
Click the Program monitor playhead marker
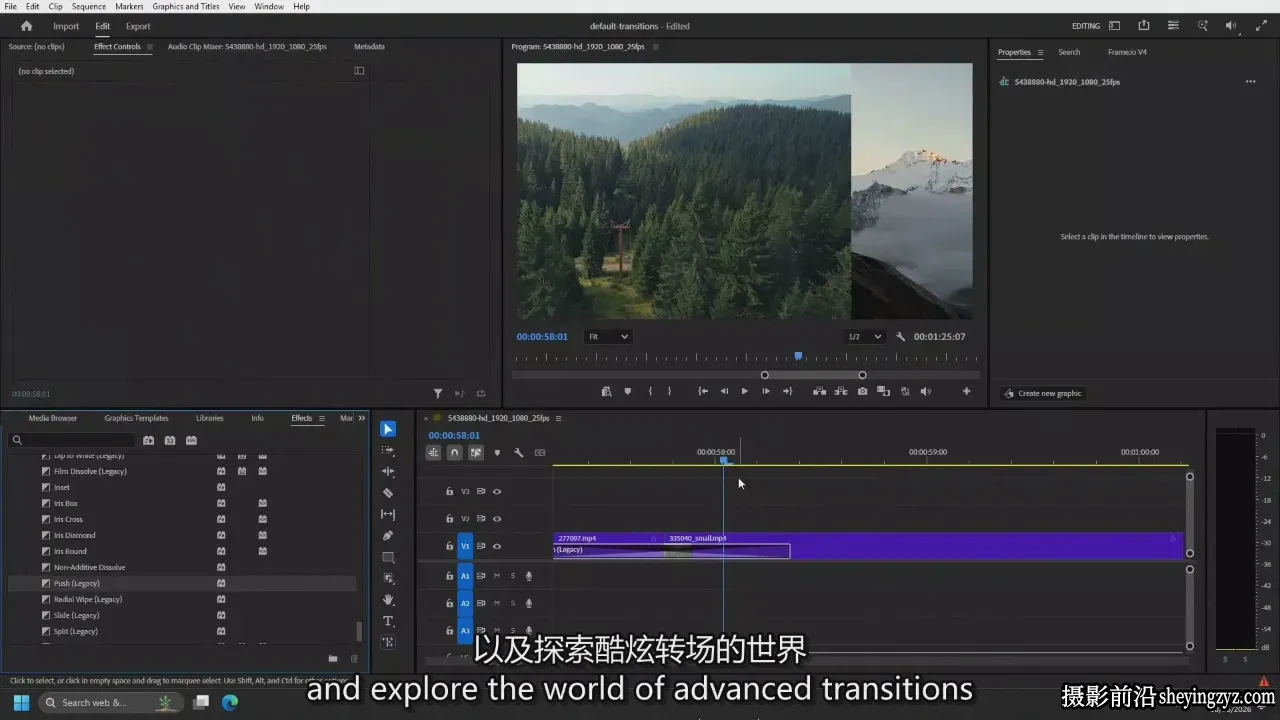798,356
